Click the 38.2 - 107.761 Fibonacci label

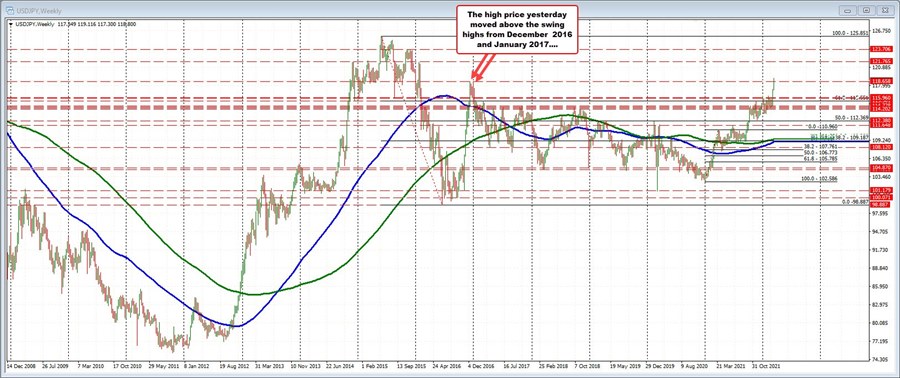click(x=821, y=147)
